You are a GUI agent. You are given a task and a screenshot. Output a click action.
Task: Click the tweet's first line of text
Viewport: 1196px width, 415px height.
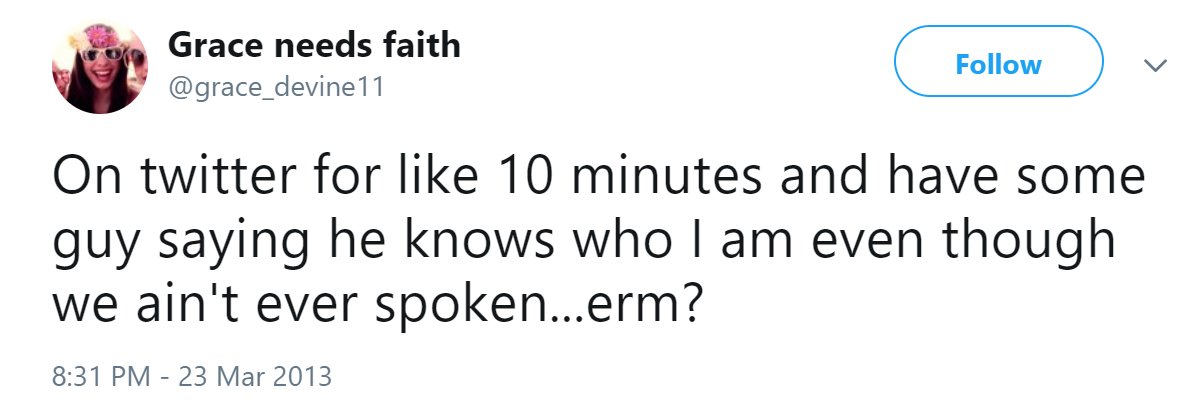pos(599,175)
